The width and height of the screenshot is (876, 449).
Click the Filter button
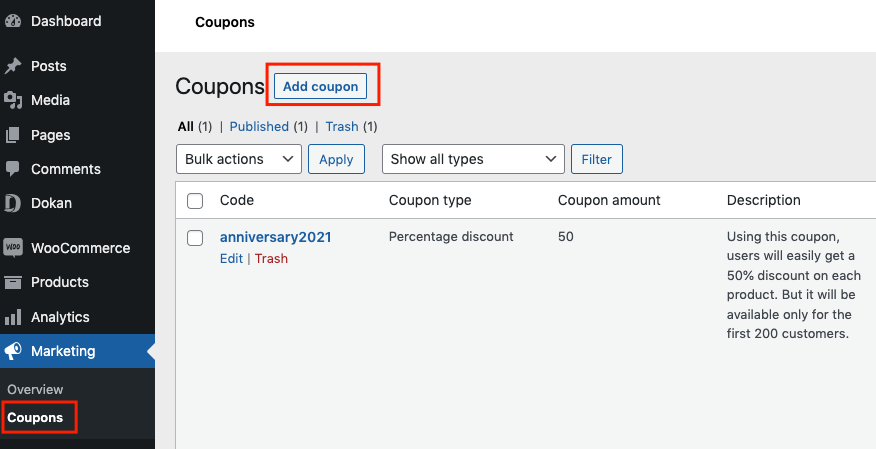point(597,159)
